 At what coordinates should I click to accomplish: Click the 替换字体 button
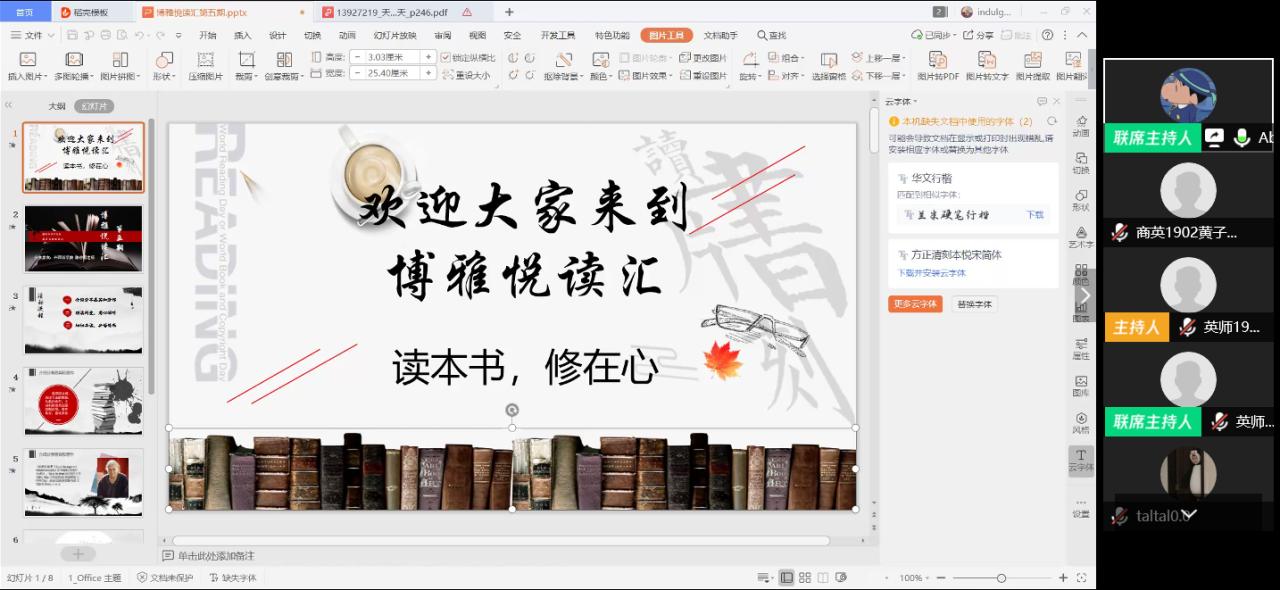[x=974, y=304]
